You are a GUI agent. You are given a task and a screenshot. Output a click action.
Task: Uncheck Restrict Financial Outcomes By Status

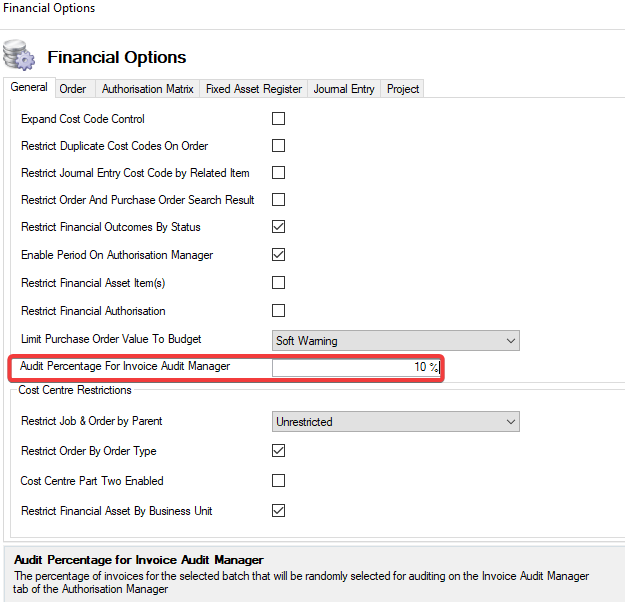279,227
